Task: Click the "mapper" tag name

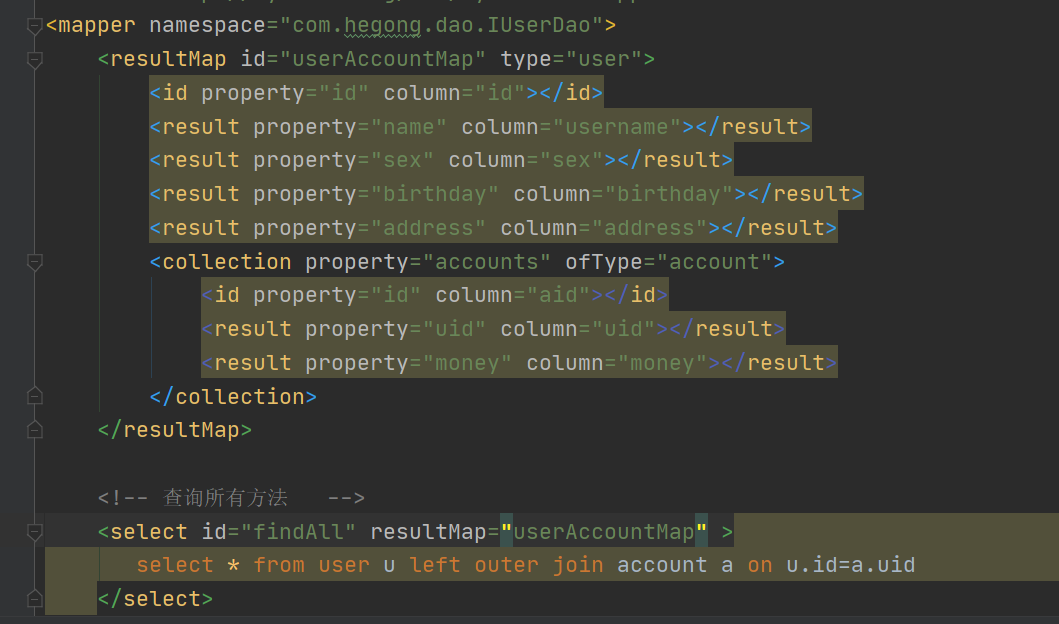Action: (x=97, y=26)
